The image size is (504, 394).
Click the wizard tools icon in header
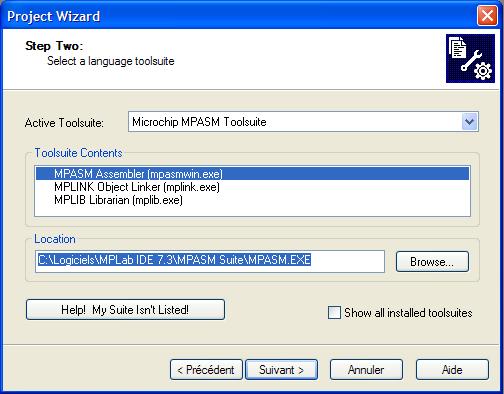470,58
